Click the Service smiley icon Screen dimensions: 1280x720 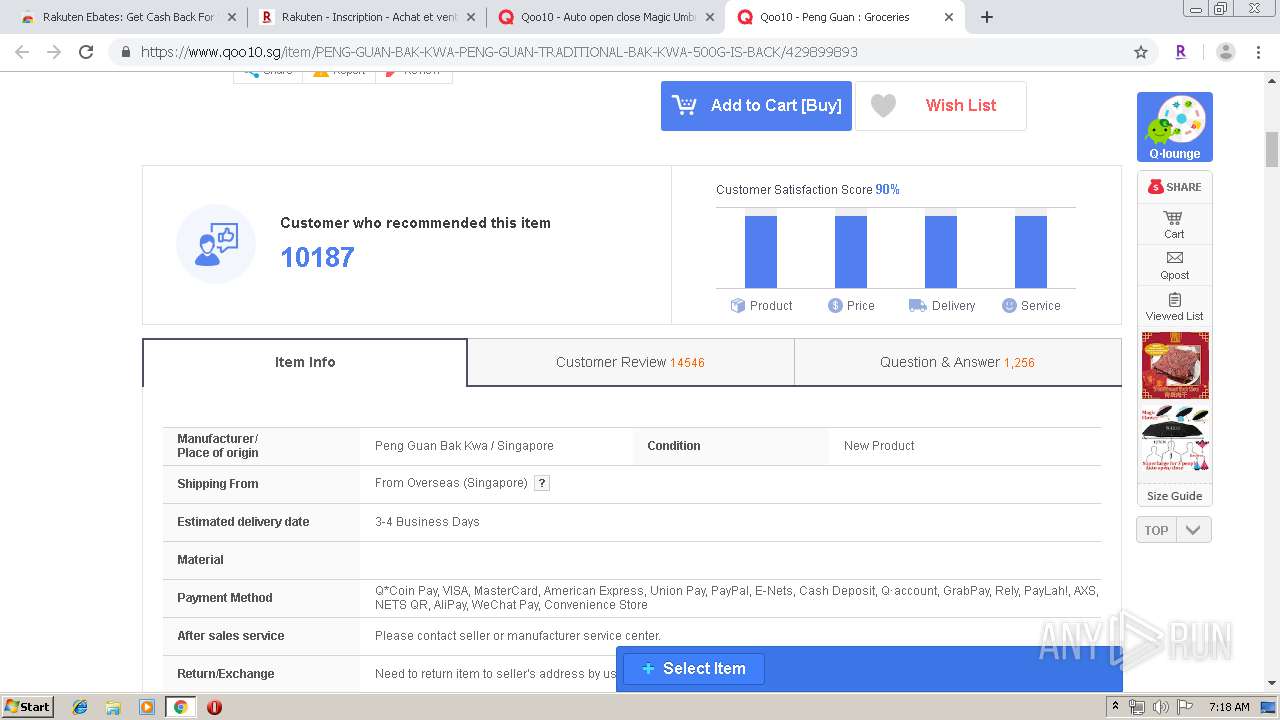coord(1009,306)
